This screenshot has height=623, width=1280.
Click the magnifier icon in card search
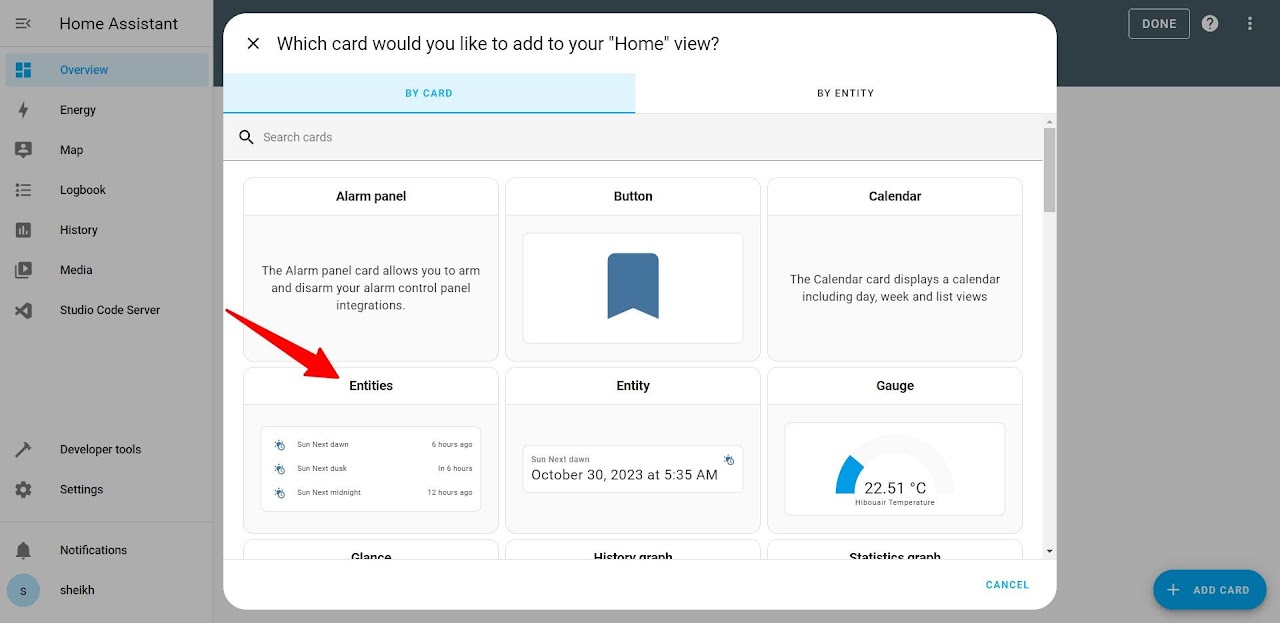(246, 137)
